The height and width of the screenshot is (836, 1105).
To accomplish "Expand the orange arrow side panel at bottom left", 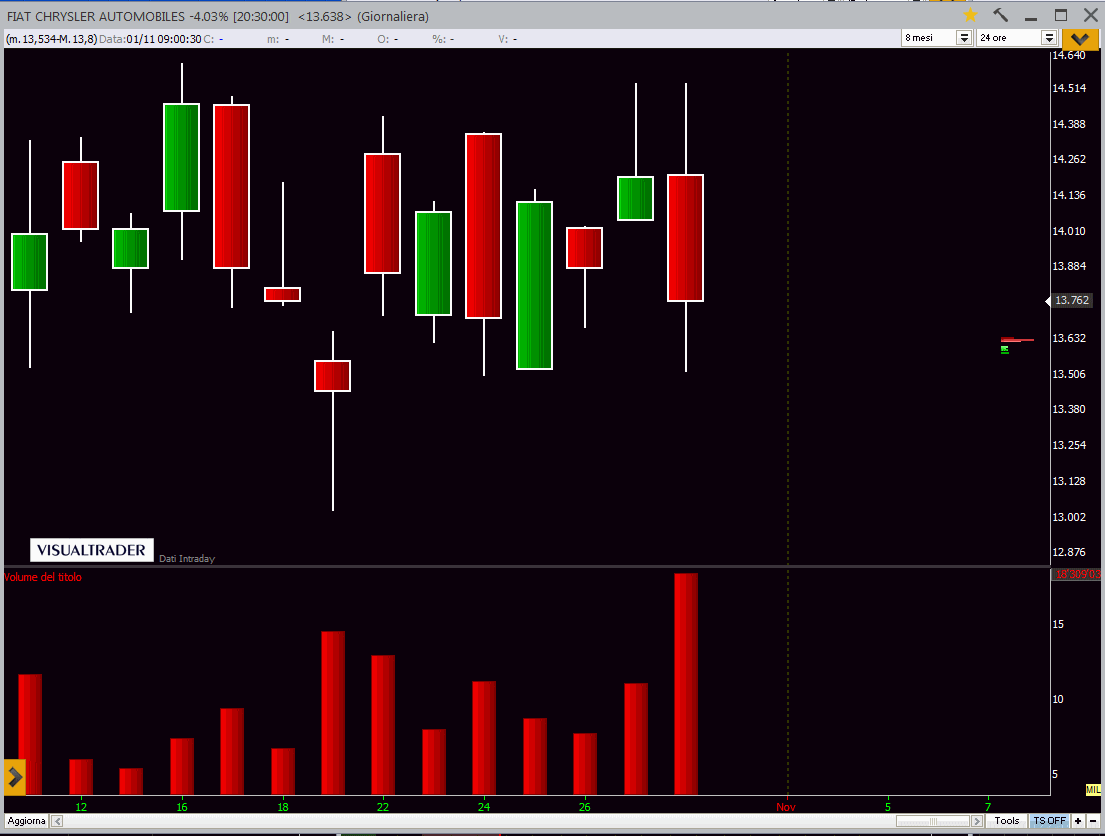I will tap(15, 777).
